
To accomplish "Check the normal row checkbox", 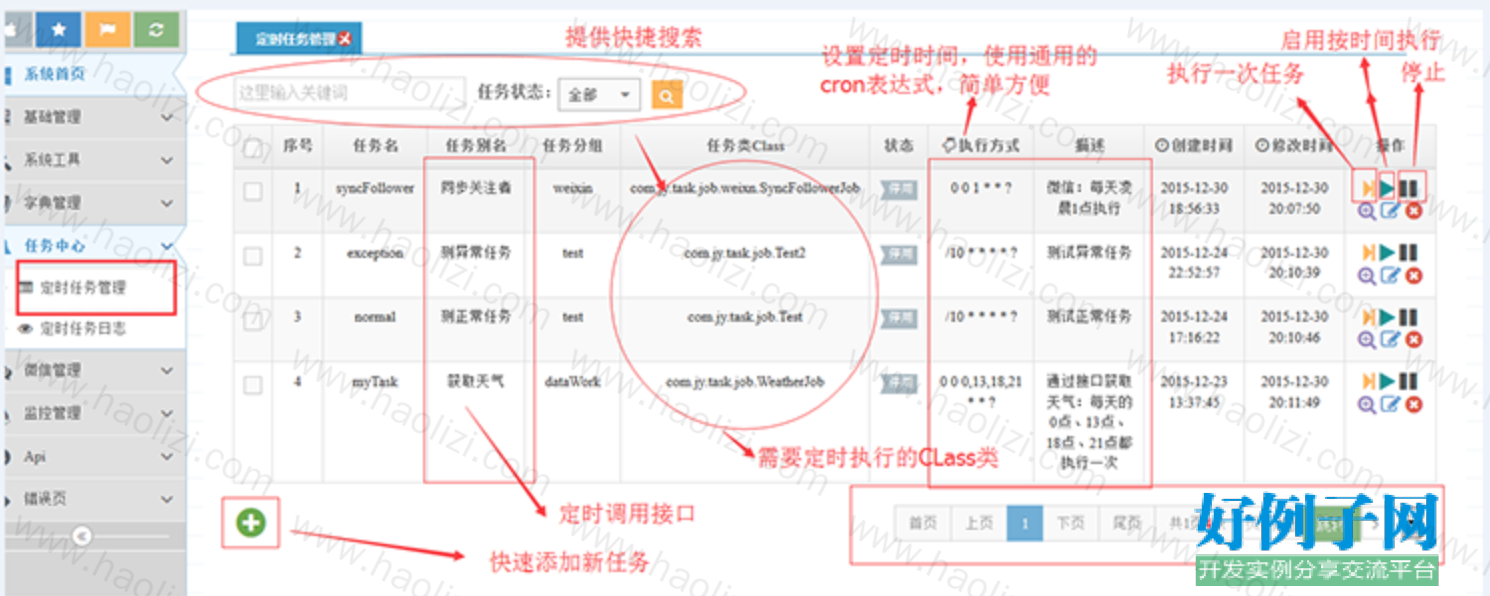I will pos(253,321).
